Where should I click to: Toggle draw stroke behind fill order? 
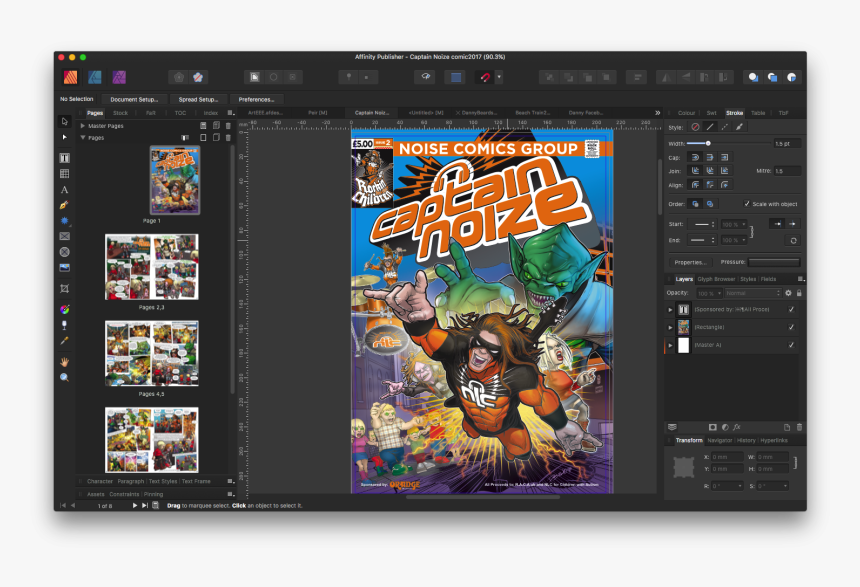(695, 204)
